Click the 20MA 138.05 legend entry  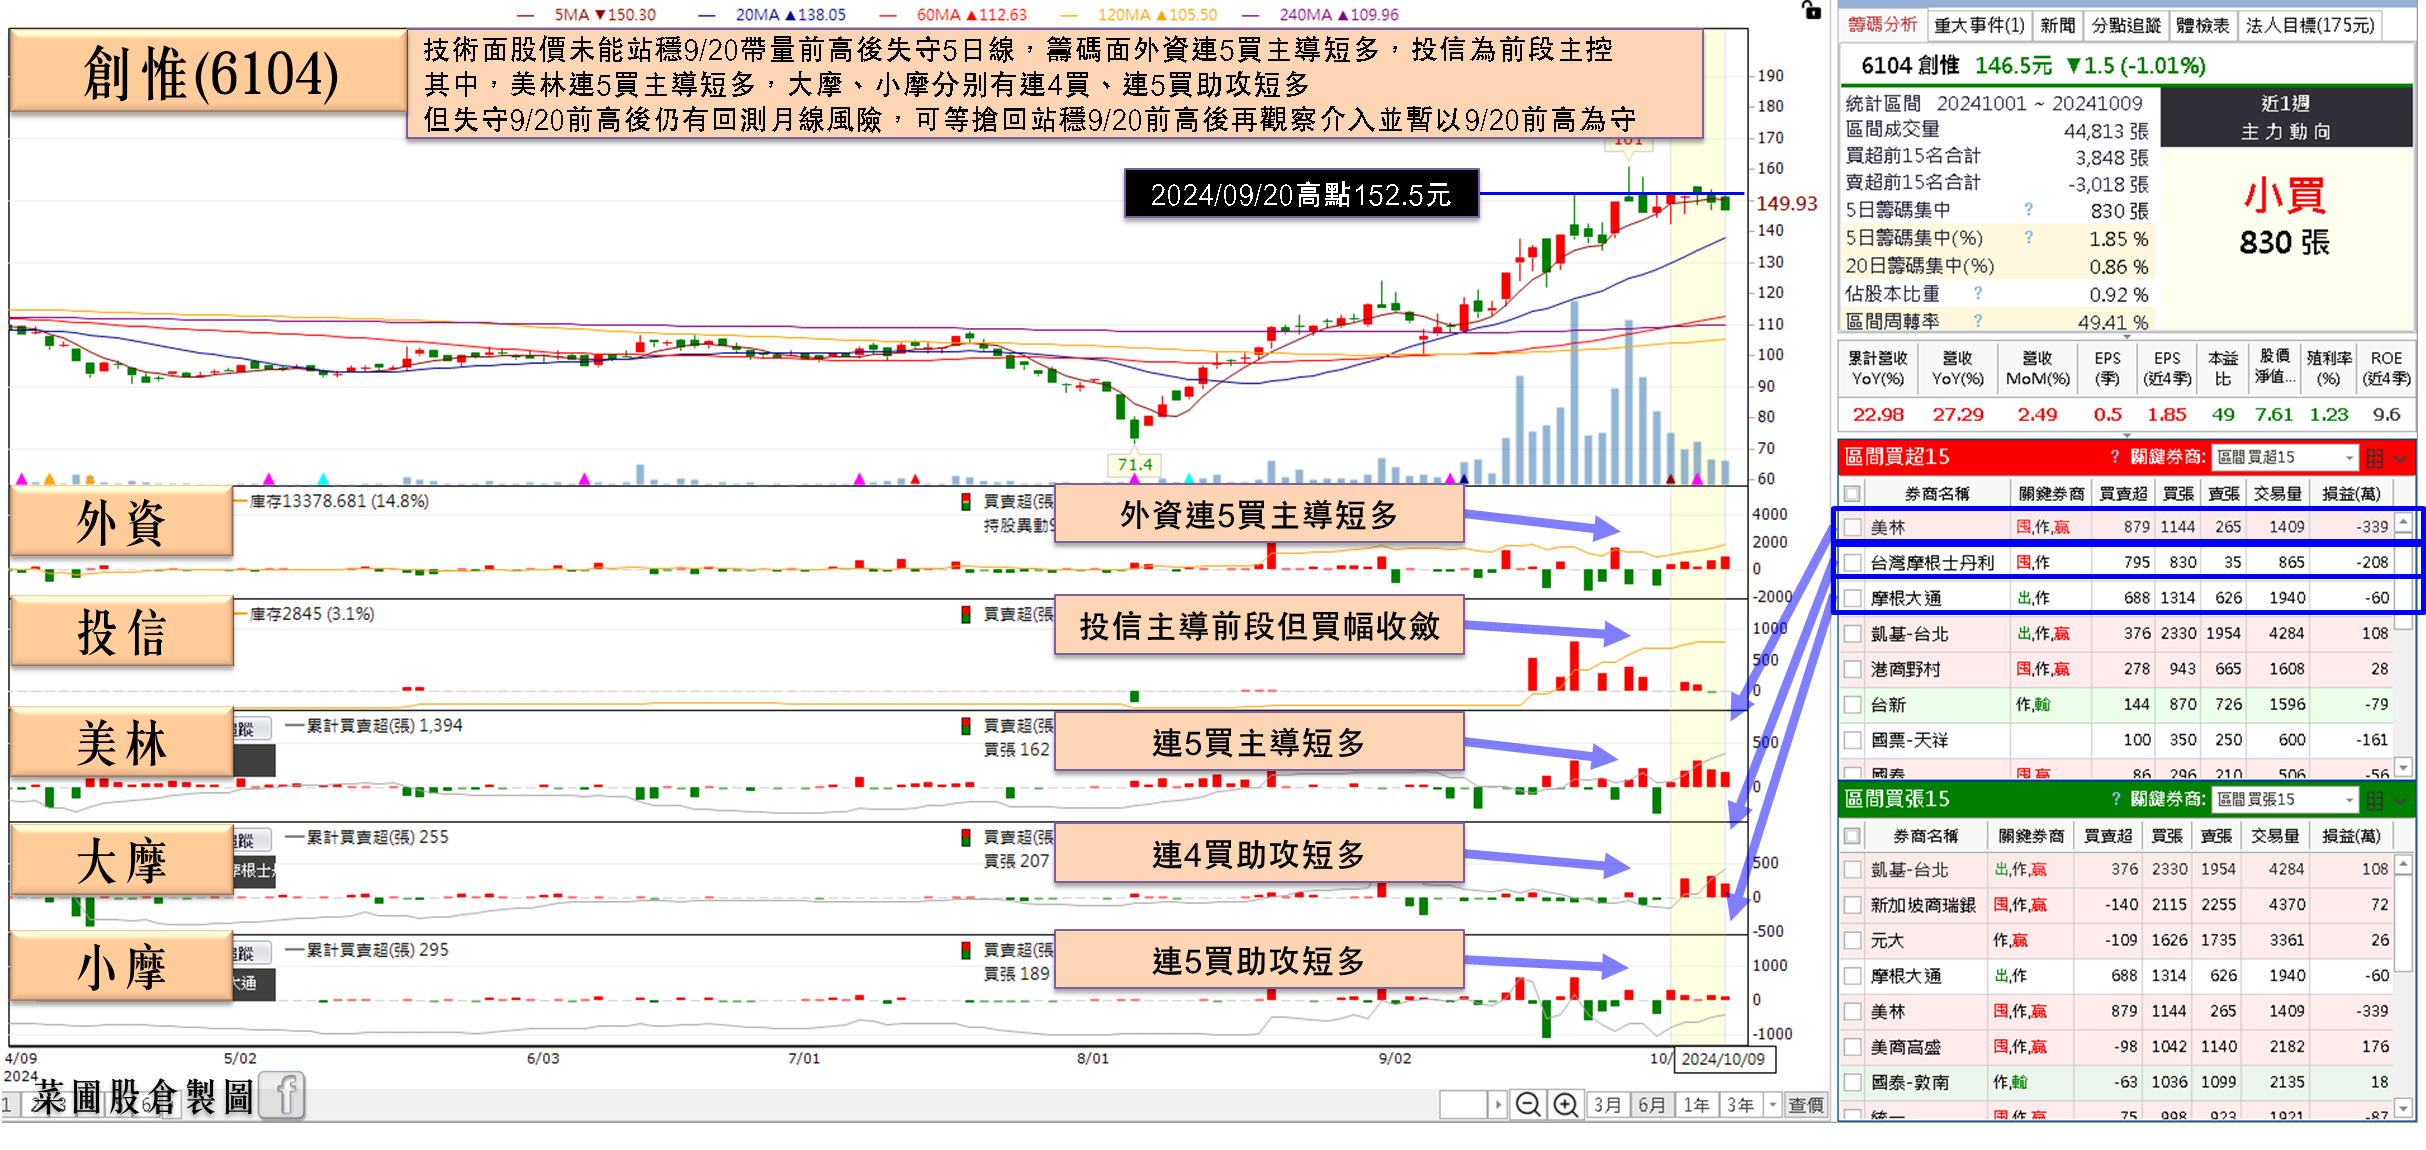tap(773, 15)
